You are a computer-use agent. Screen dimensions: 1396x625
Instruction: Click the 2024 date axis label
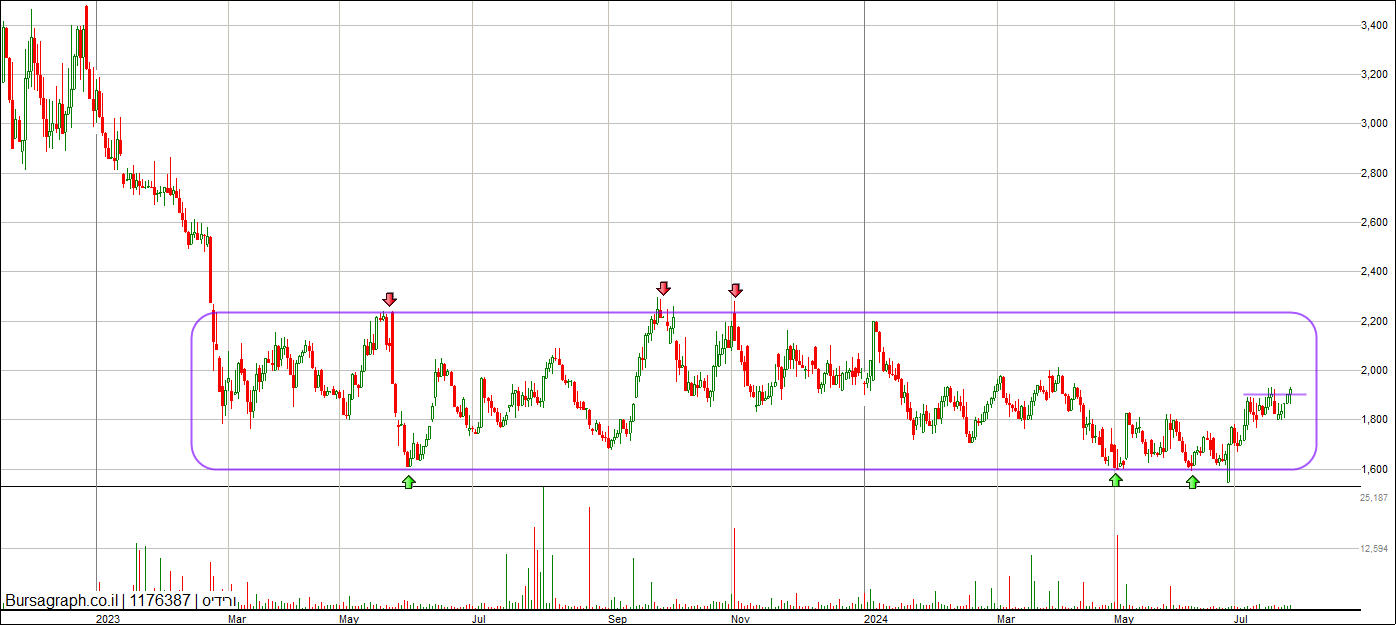877,618
